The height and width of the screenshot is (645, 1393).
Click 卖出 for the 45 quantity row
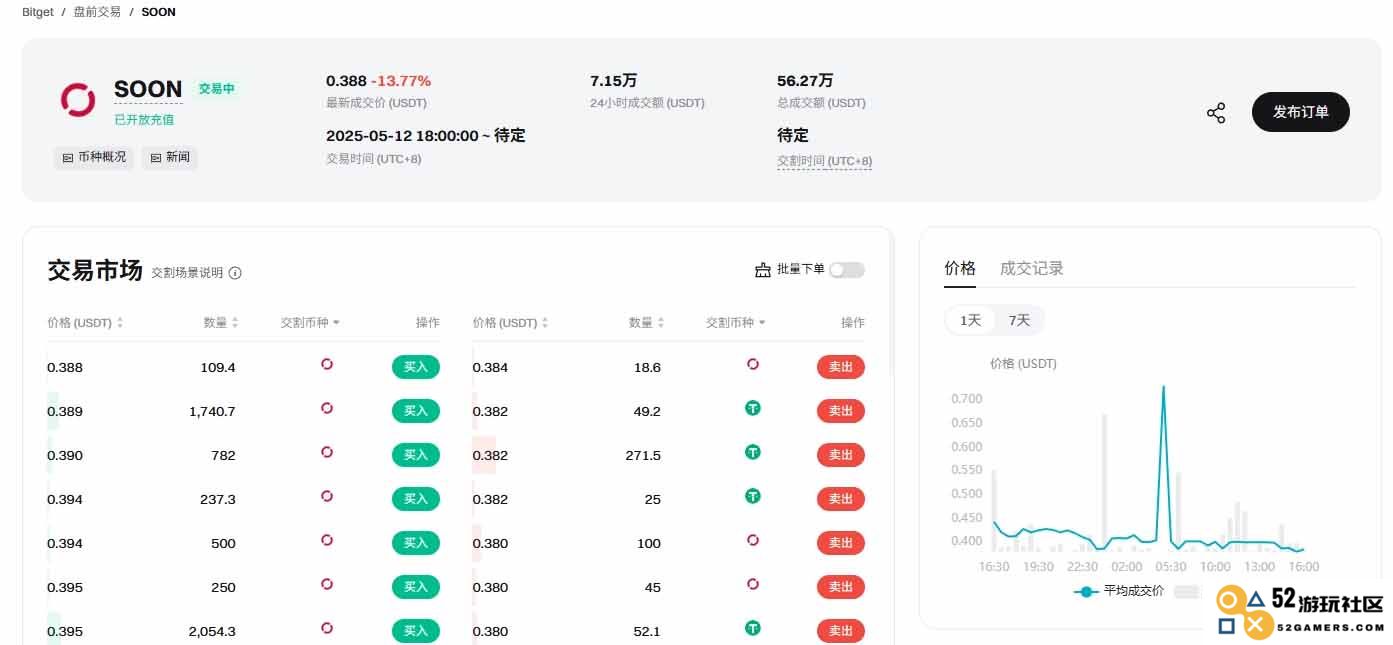[841, 587]
